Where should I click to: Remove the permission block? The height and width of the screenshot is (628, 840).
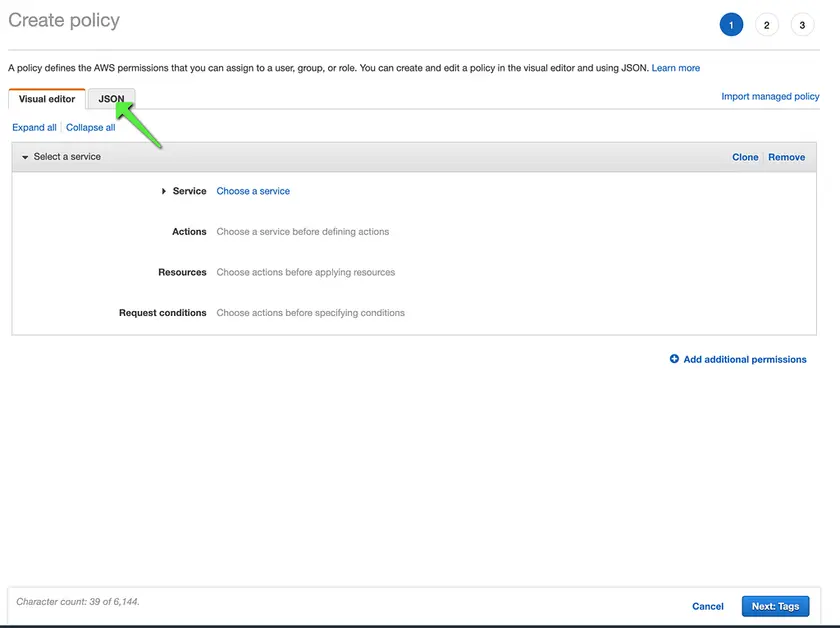[786, 157]
